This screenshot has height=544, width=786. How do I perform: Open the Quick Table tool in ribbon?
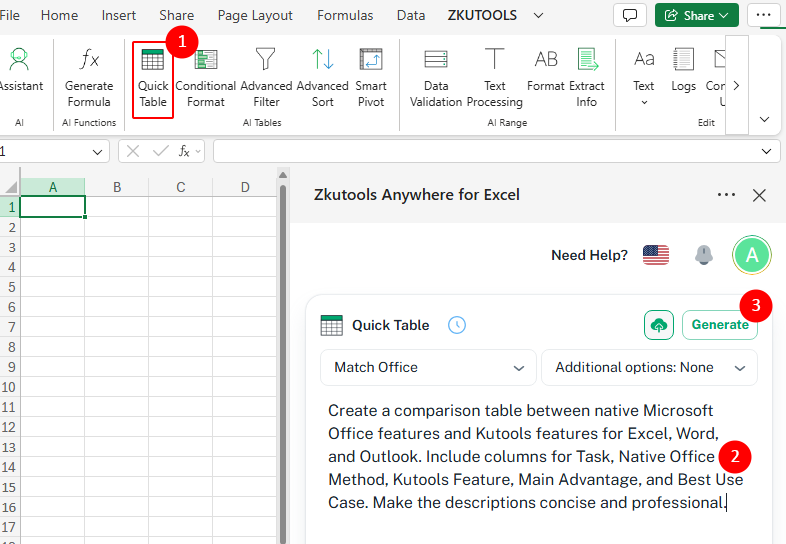click(x=153, y=79)
